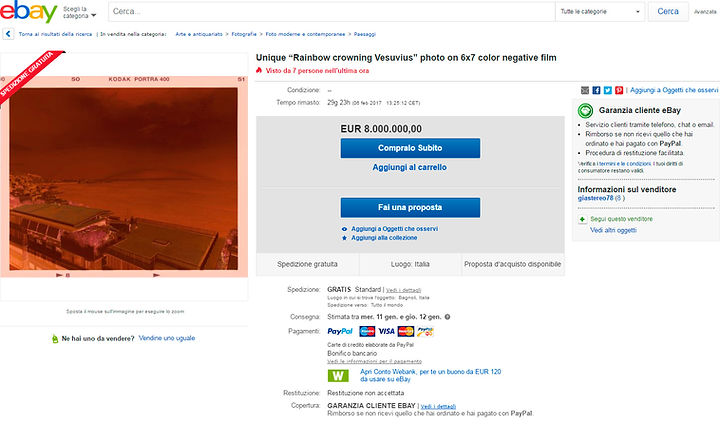
Task: Go back using the blue arrow icon
Action: (x=8, y=34)
